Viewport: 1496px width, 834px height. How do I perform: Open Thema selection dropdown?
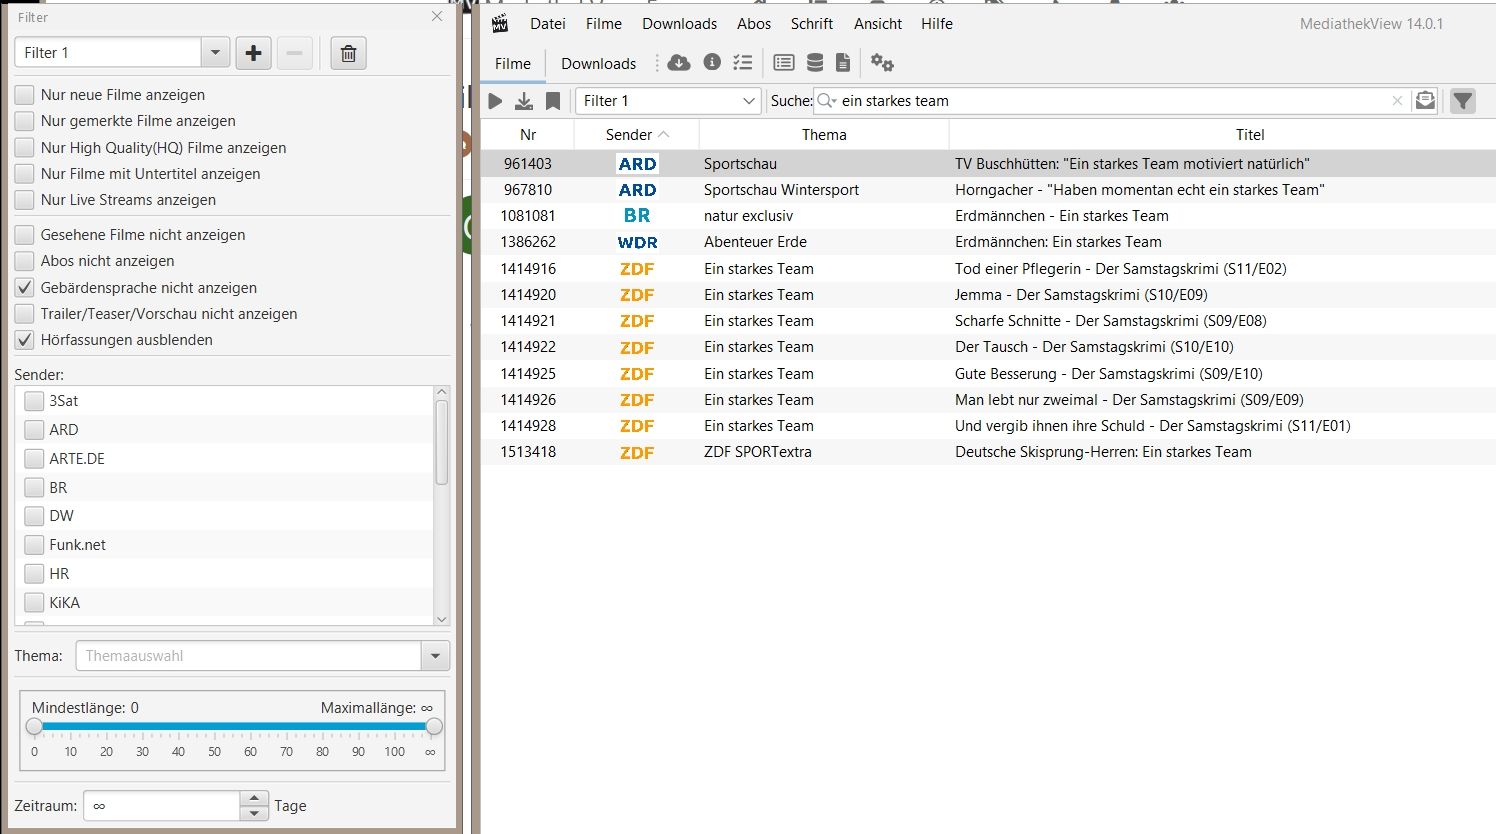pyautogui.click(x=435, y=656)
